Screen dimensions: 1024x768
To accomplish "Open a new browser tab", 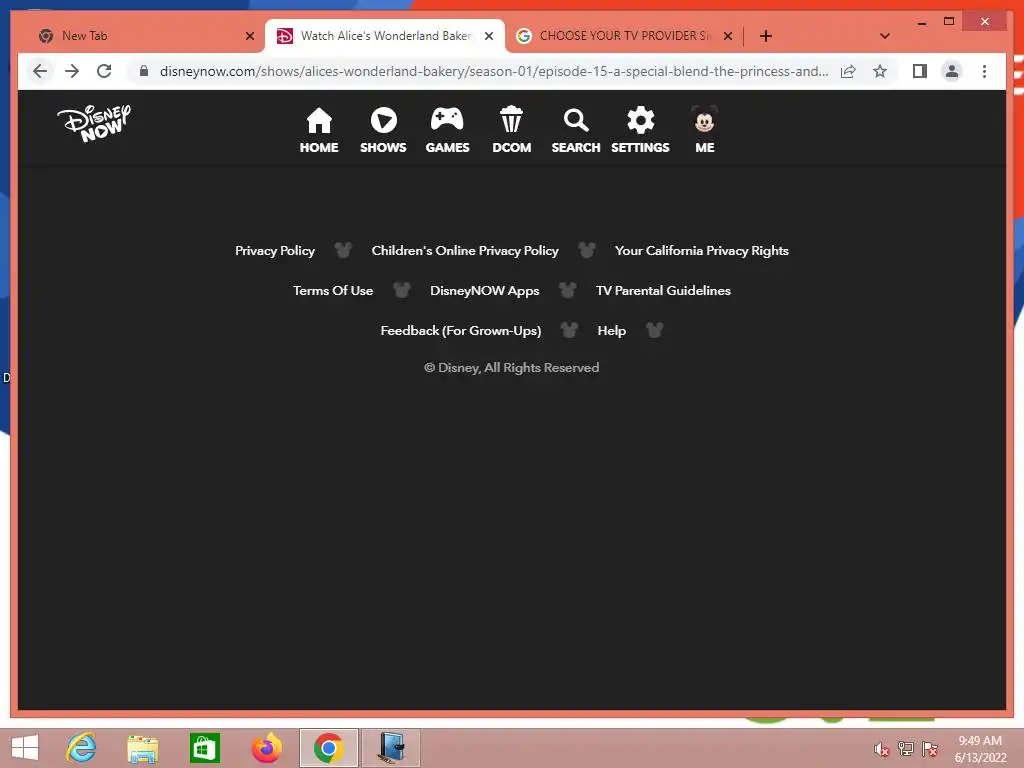I will click(766, 36).
